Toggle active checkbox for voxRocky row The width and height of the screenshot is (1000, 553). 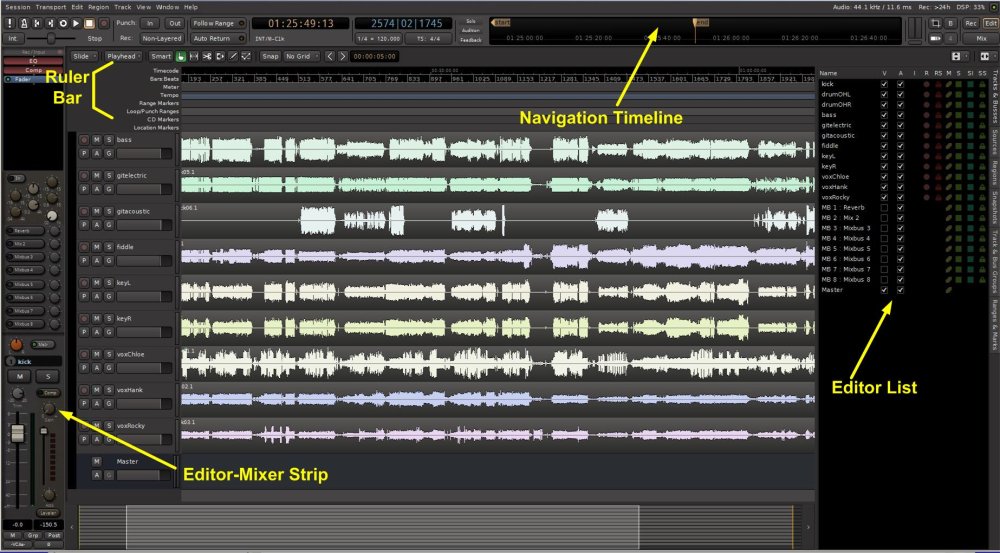(x=901, y=198)
